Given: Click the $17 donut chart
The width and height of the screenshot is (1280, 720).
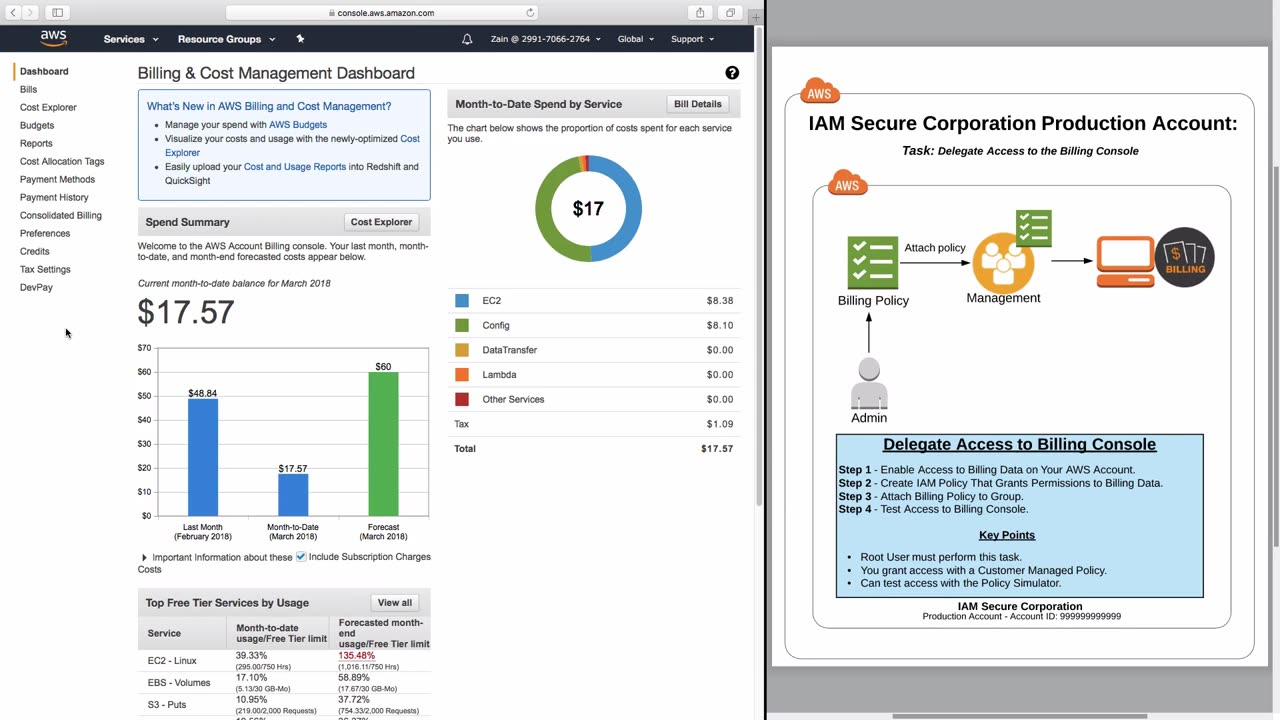Looking at the screenshot, I should pyautogui.click(x=588, y=209).
